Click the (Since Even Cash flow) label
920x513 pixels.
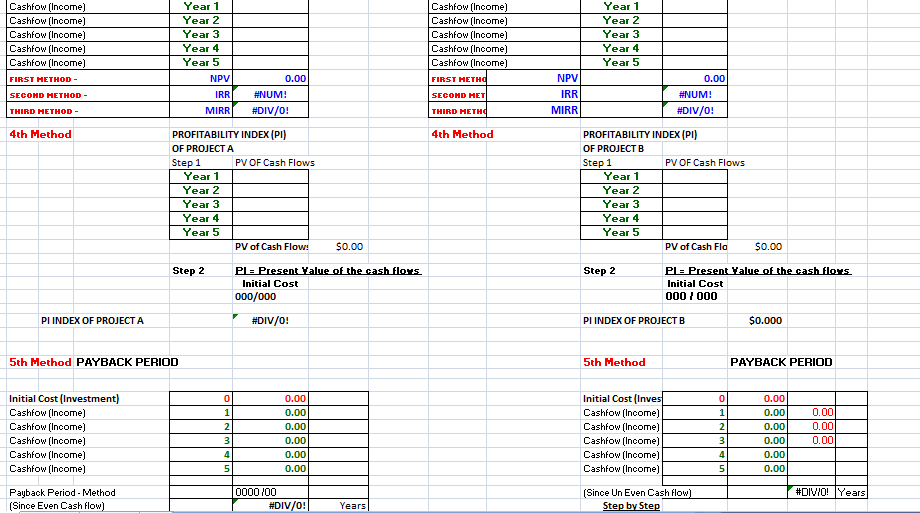coord(57,505)
